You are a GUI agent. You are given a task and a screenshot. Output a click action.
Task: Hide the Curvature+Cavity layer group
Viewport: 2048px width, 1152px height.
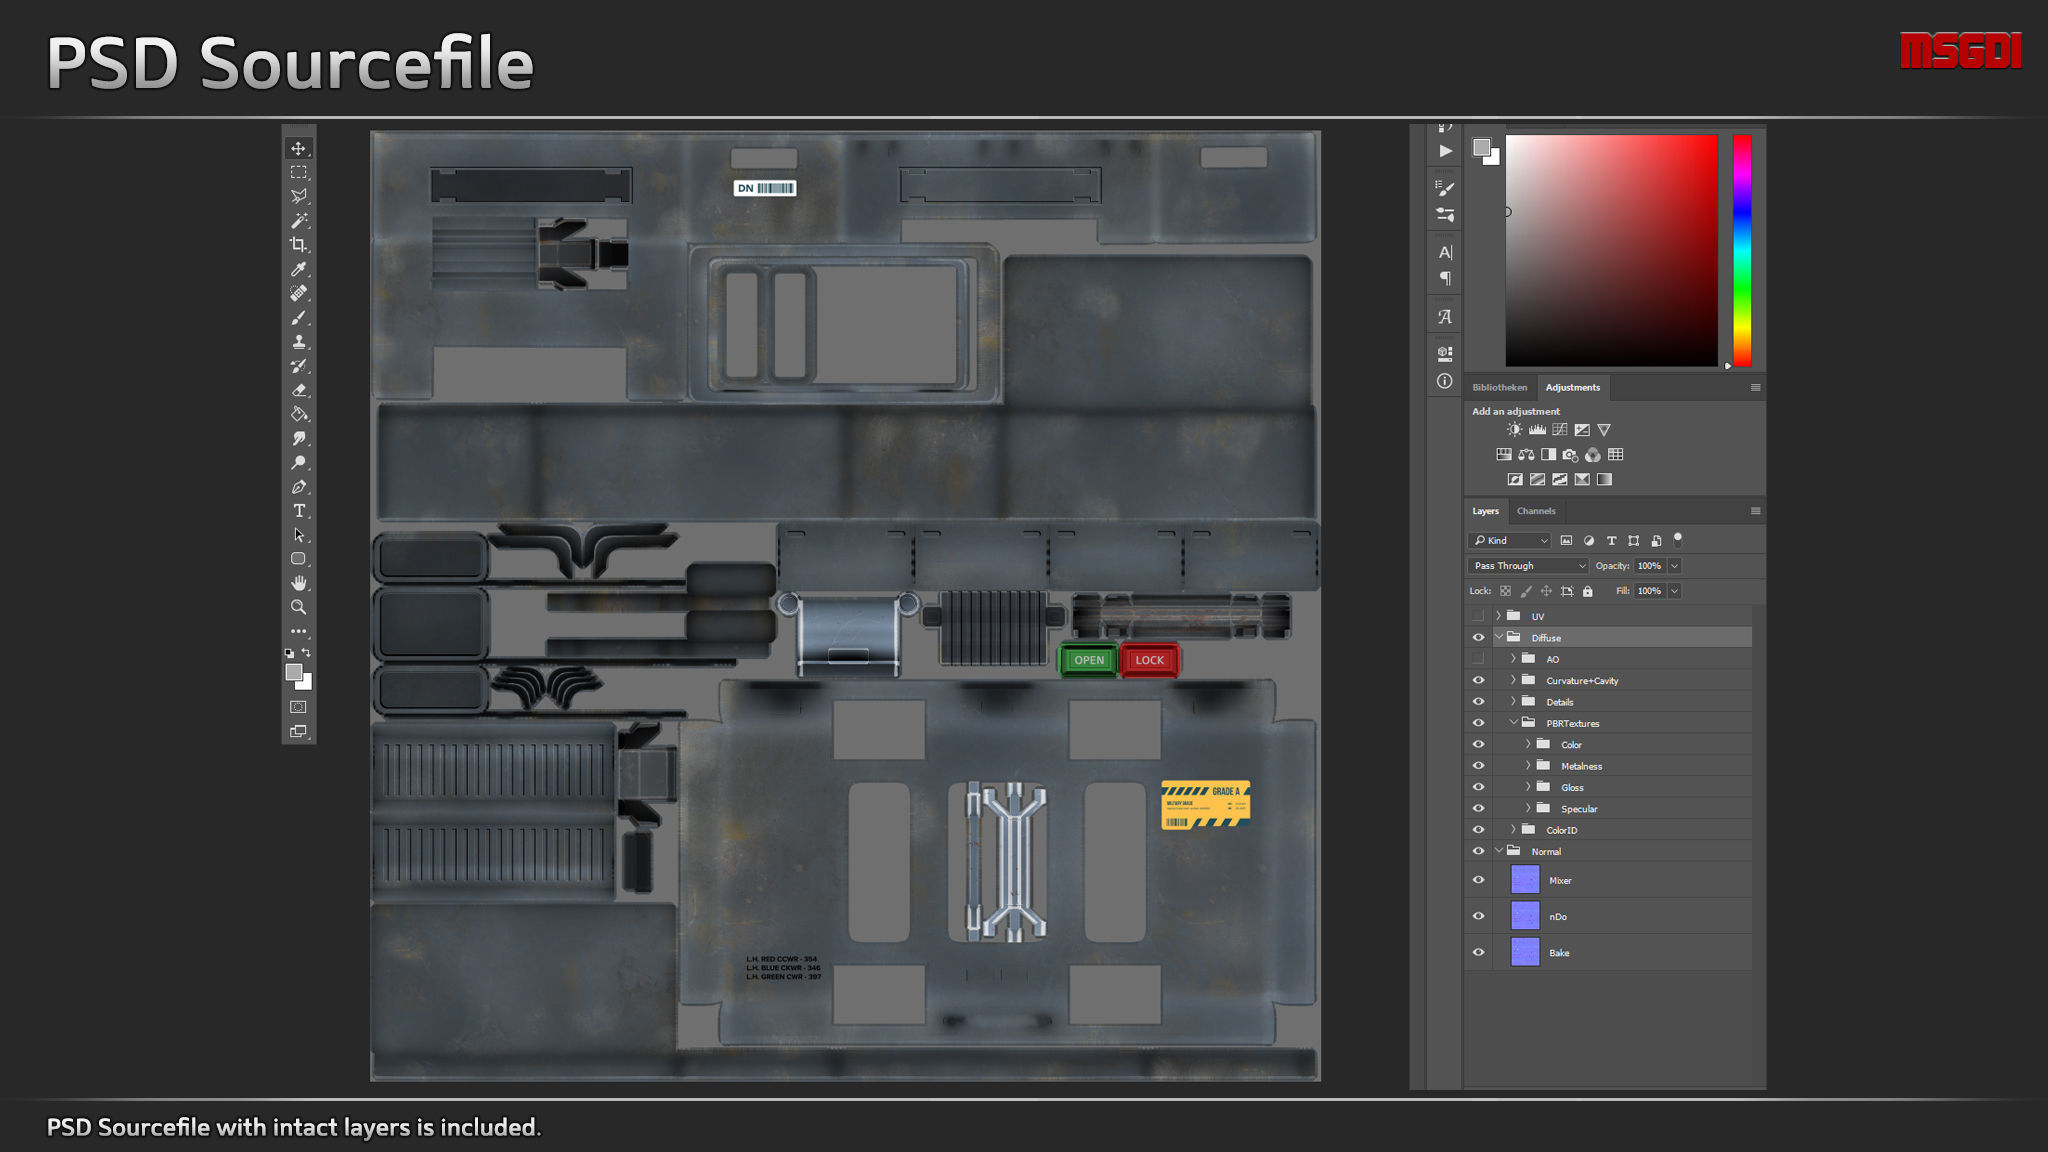pyautogui.click(x=1478, y=680)
